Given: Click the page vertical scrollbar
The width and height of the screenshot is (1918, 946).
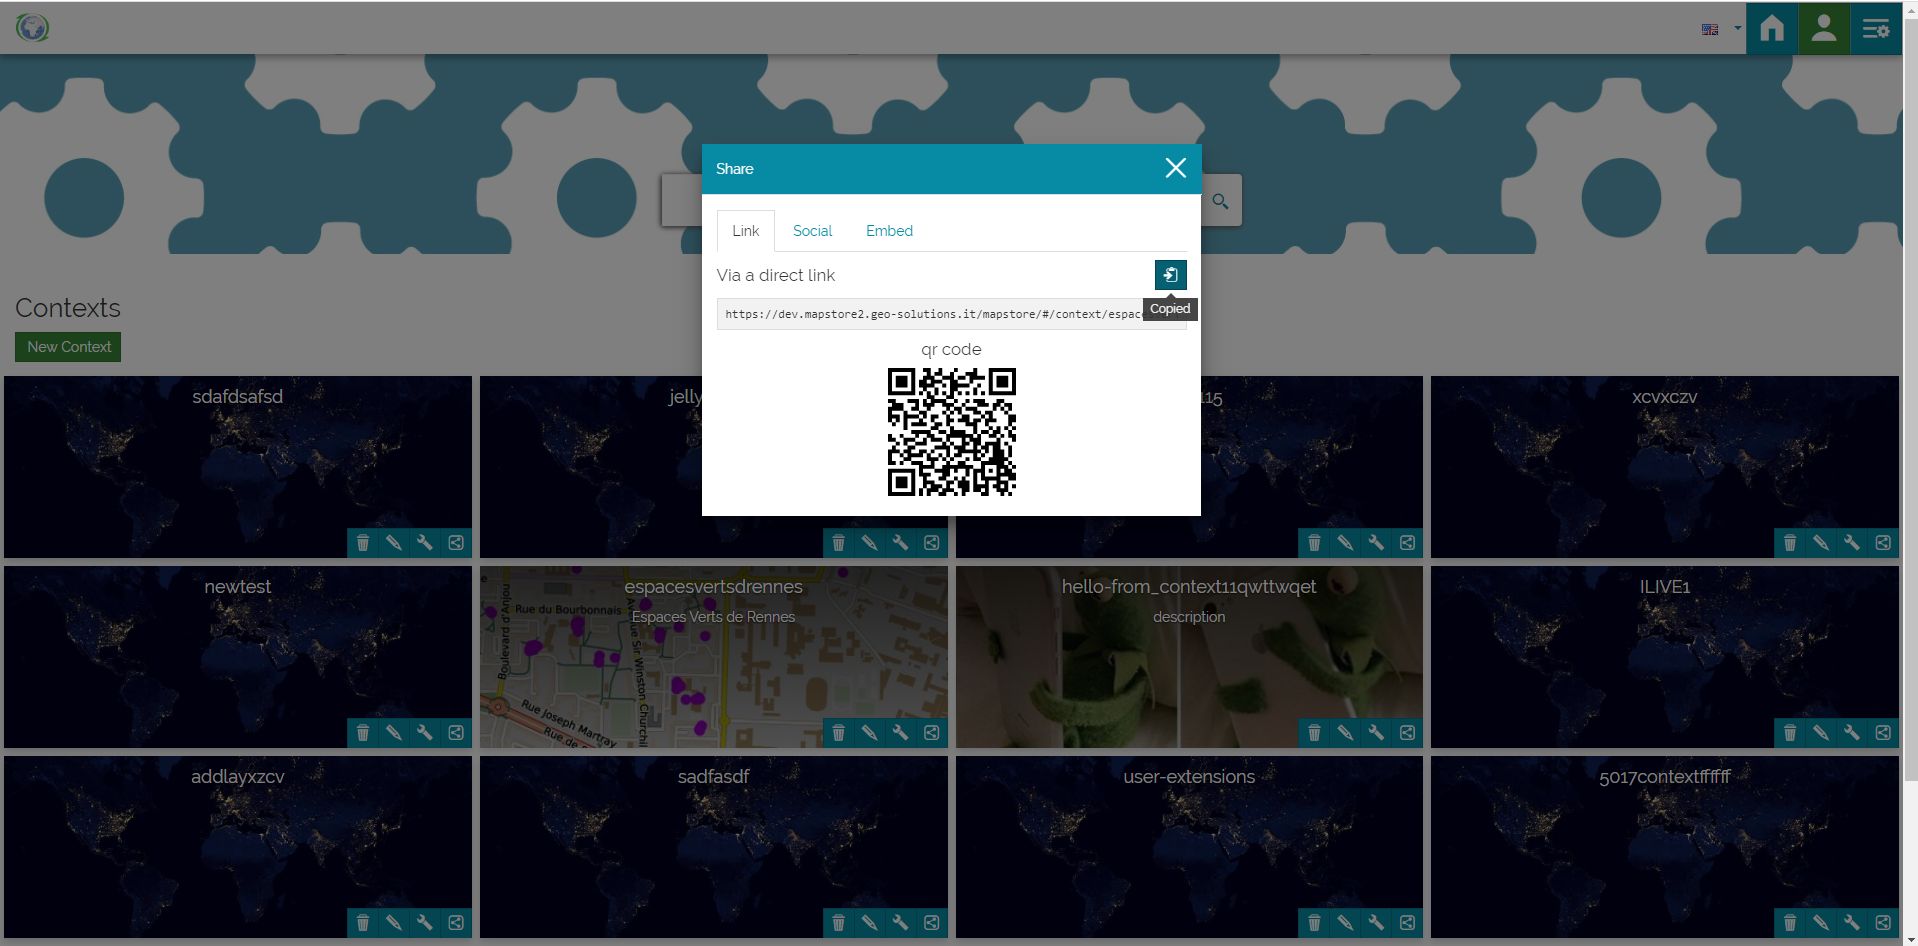Looking at the screenshot, I should [1910, 400].
